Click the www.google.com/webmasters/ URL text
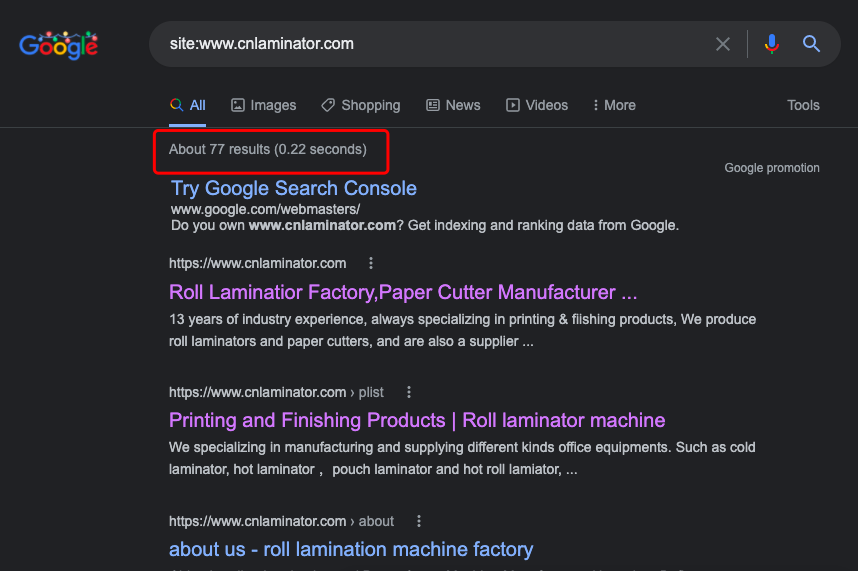Viewport: 858px width, 571px height. click(265, 209)
